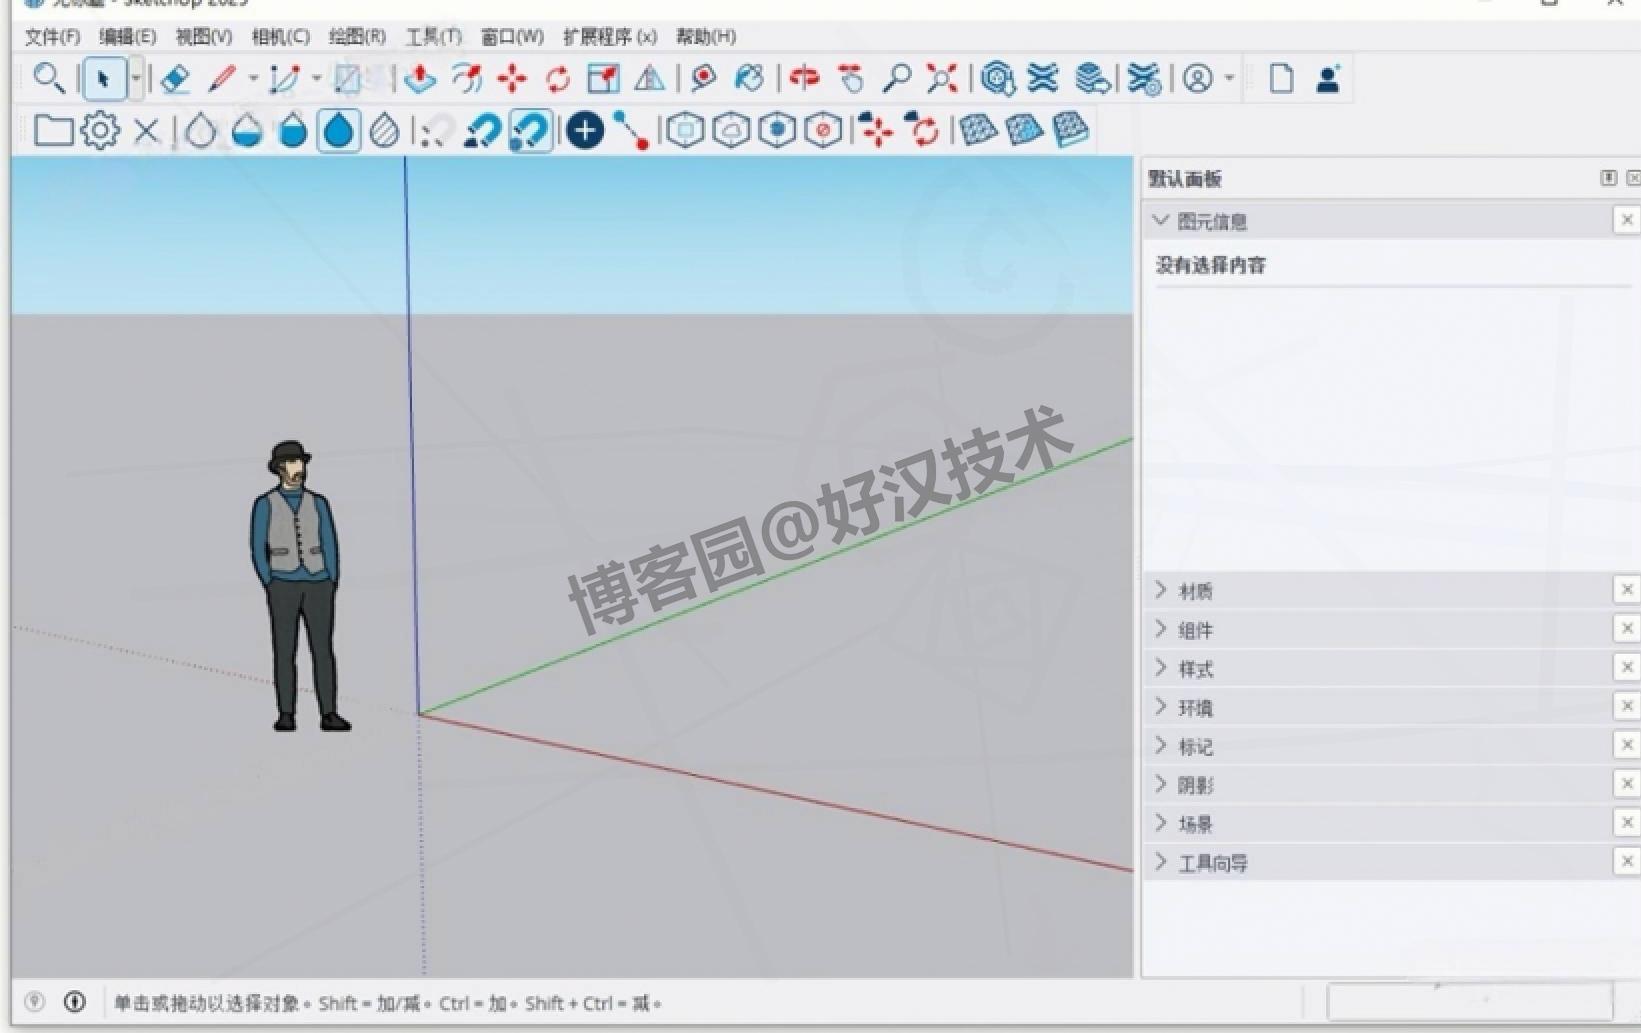The image size is (1641, 1033).
Task: Toggle the filled water-drop paint mode icon
Action: tap(339, 130)
